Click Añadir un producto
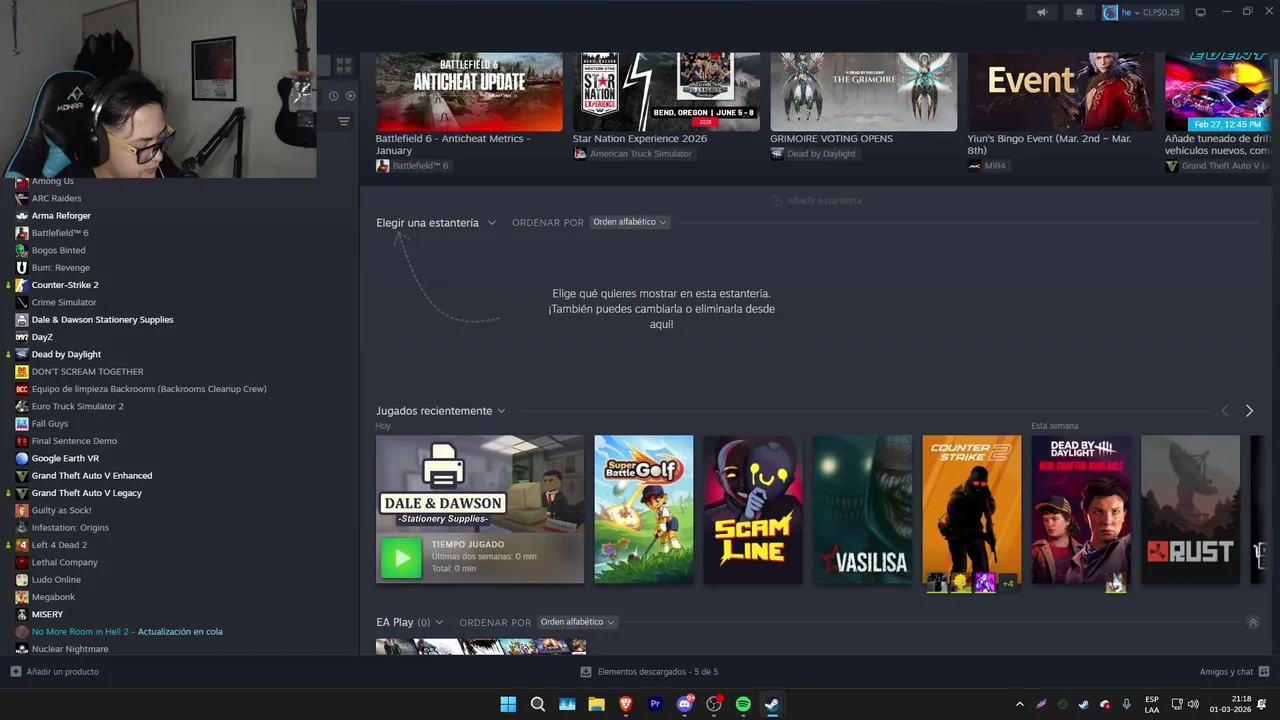Screen dimensions: 1280x720 tap(55, 672)
